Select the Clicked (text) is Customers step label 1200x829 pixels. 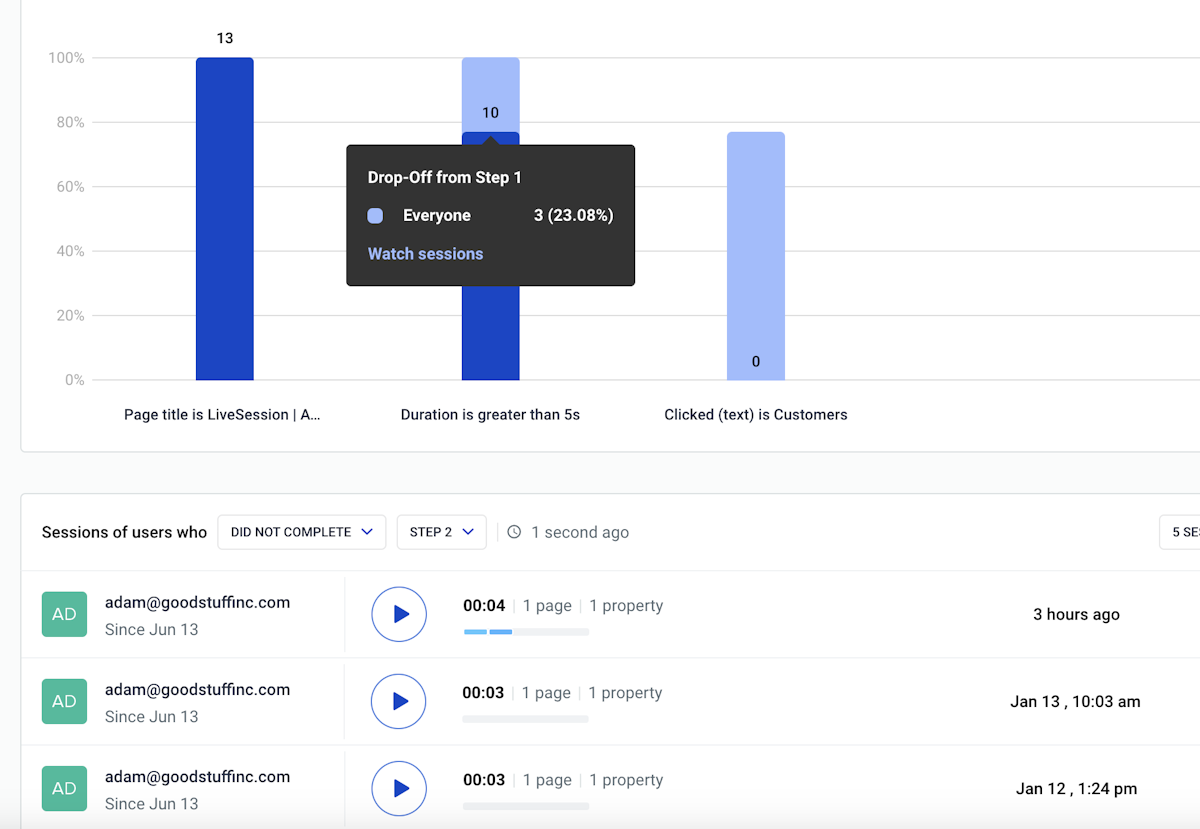click(755, 414)
